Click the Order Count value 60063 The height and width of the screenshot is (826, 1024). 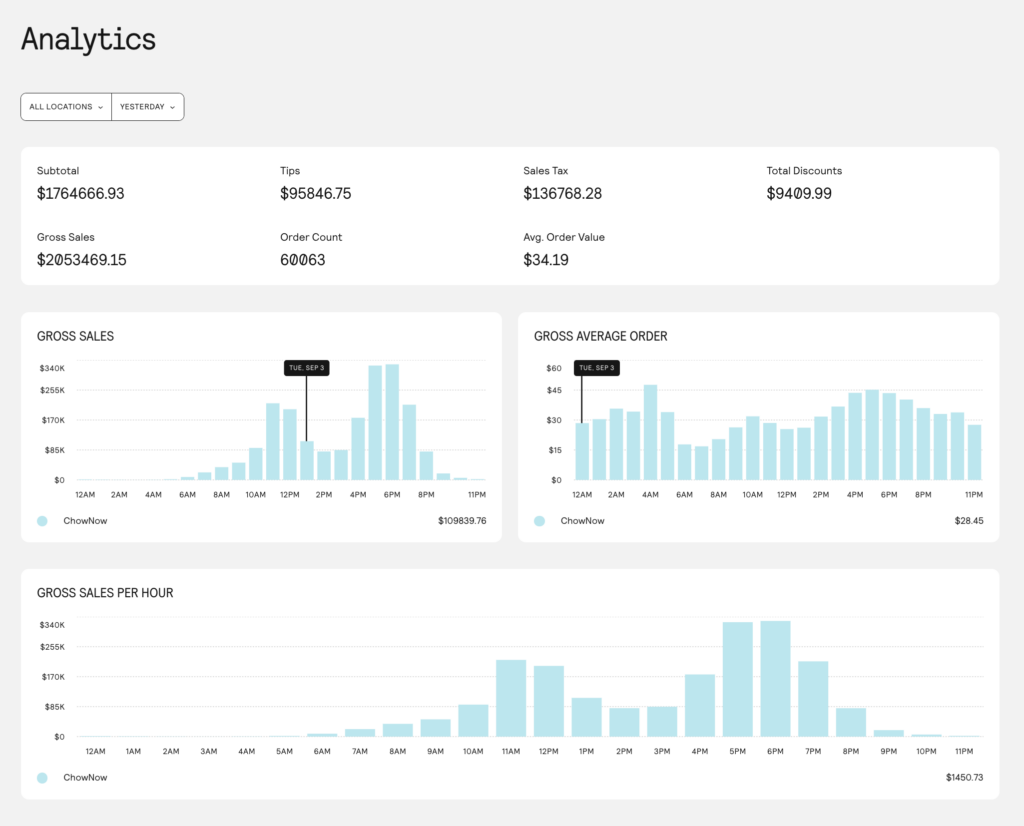point(303,260)
